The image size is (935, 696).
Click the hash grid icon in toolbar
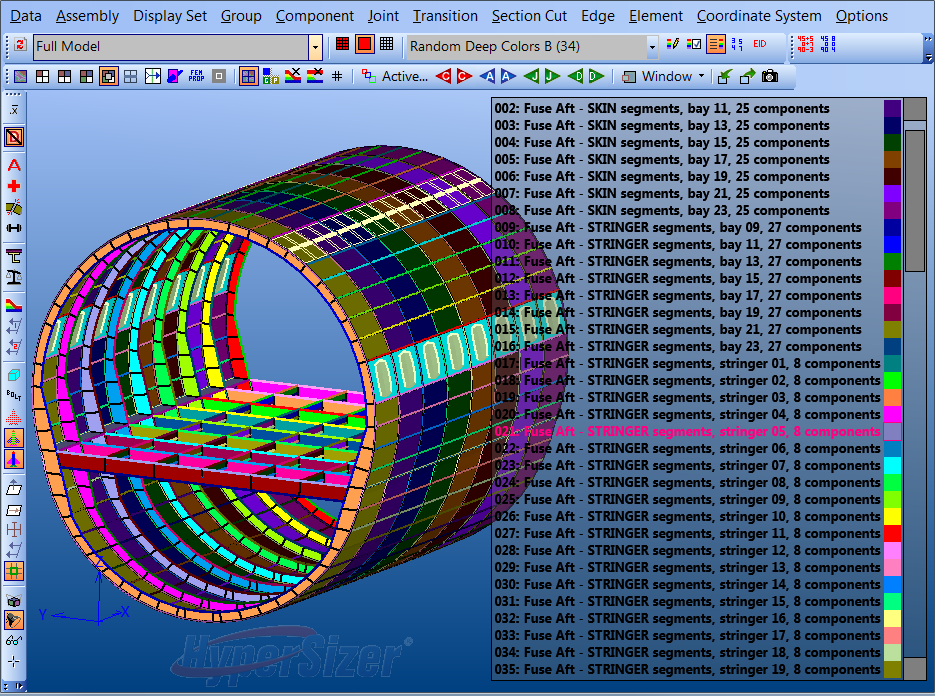click(x=337, y=76)
